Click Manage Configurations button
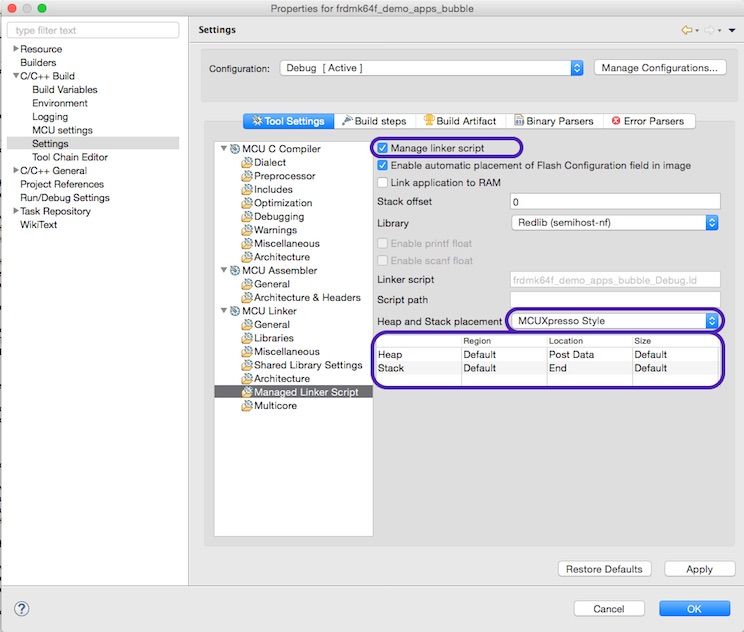The image size is (744, 632). tap(660, 68)
